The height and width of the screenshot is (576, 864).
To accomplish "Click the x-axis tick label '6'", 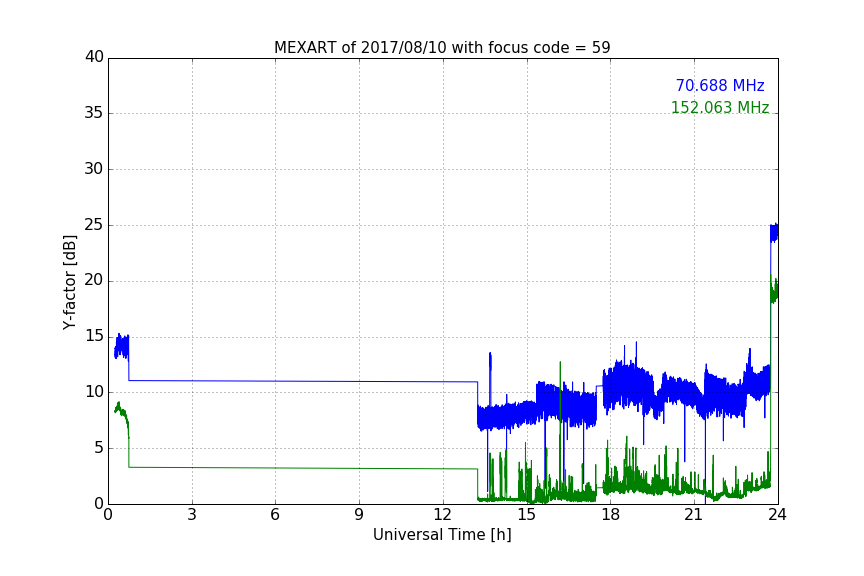I will pos(276,515).
